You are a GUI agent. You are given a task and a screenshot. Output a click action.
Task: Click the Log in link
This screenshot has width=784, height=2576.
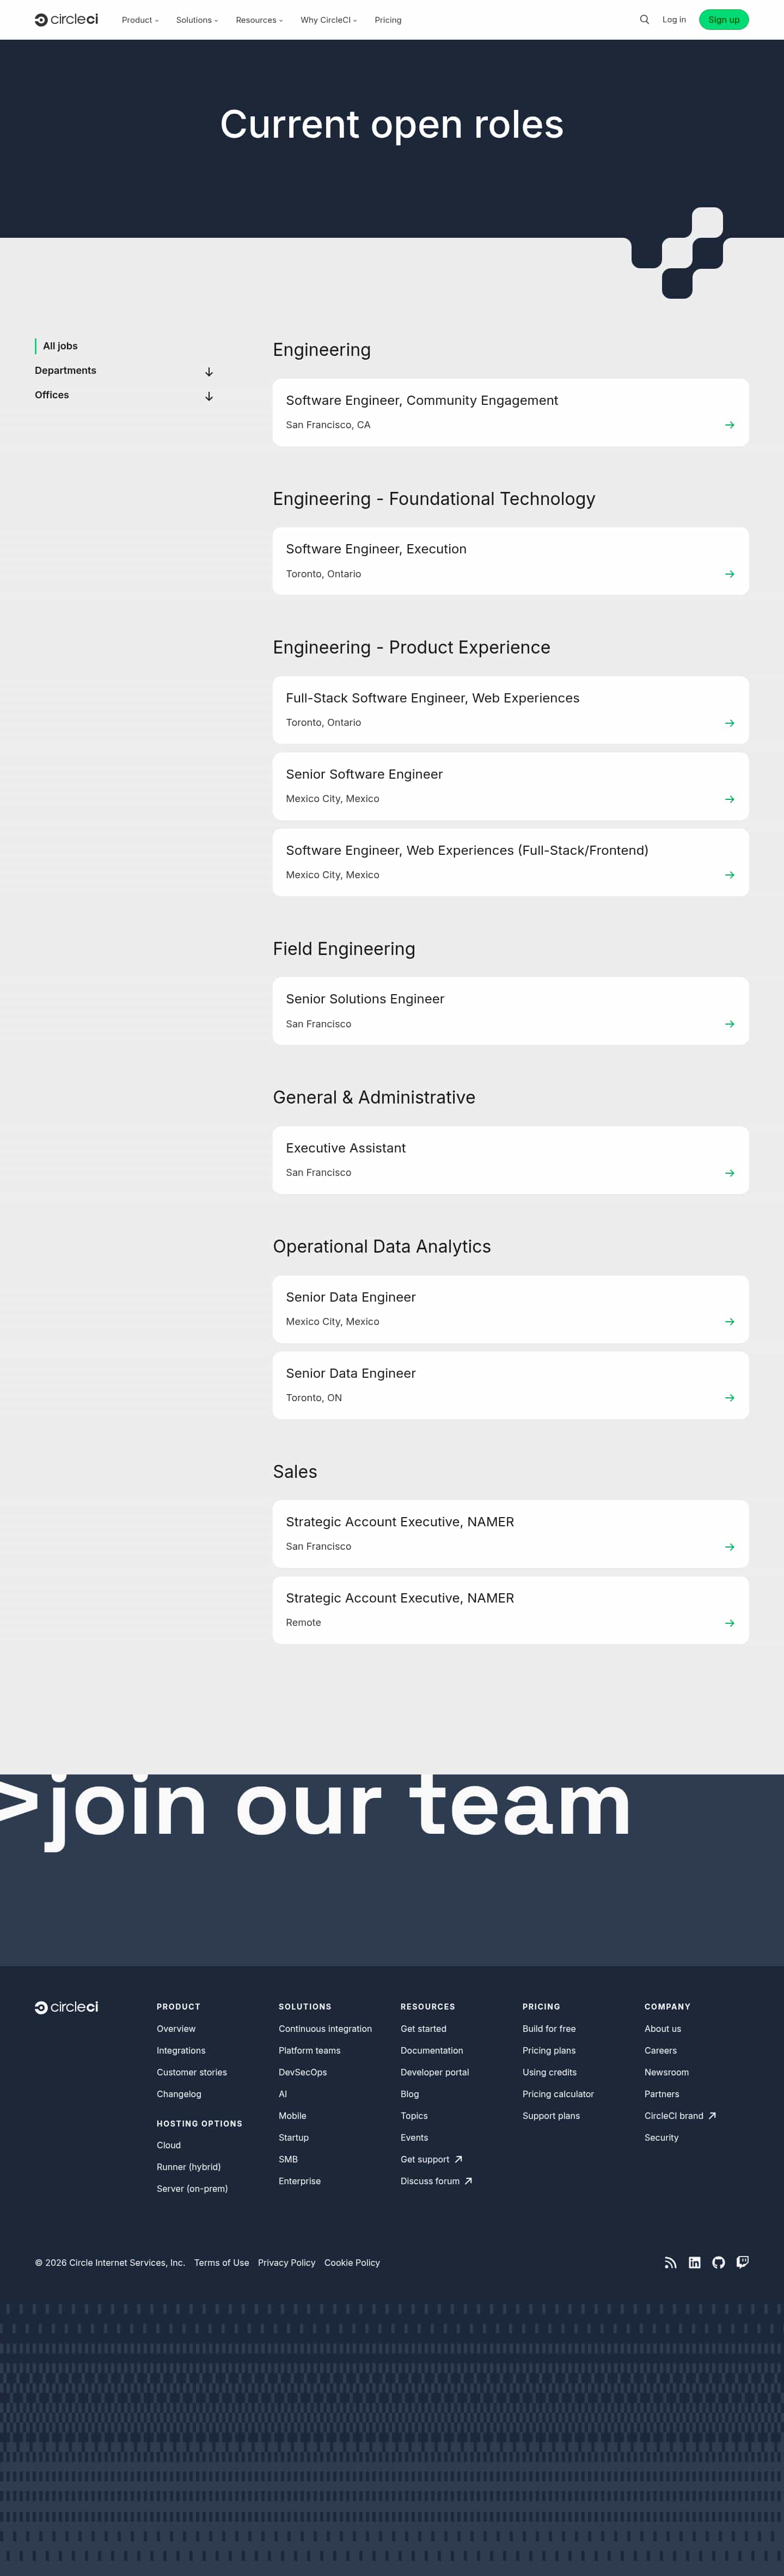tap(674, 20)
